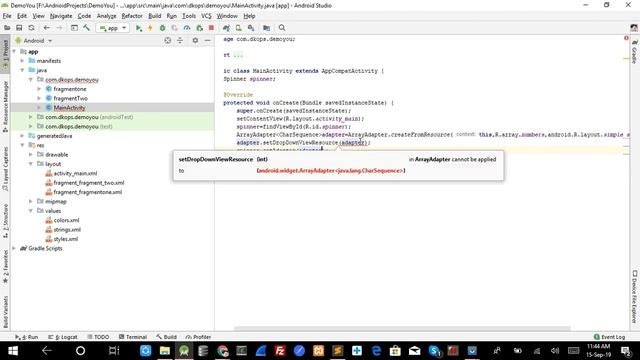640x360 pixels.
Task: Collapse the app module node
Action: pos(15,52)
